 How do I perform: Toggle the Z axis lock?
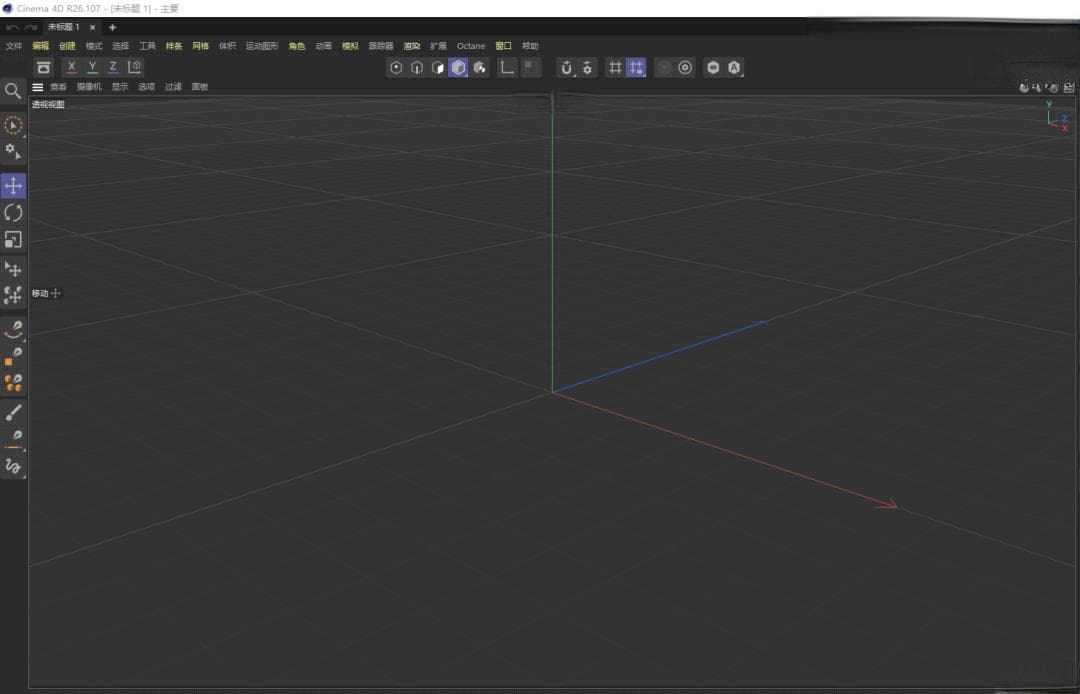113,67
